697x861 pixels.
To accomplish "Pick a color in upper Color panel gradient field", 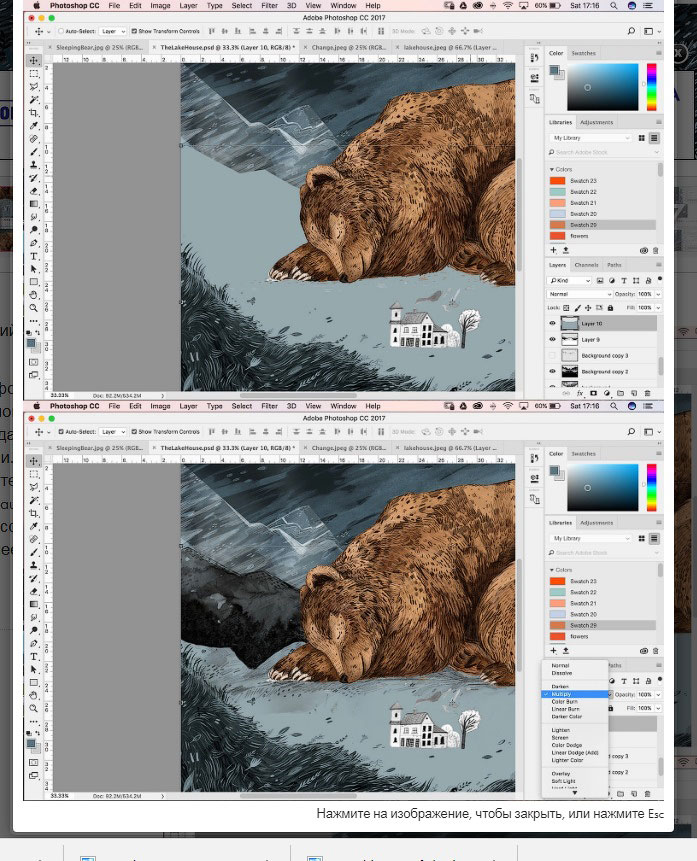I will click(x=603, y=87).
